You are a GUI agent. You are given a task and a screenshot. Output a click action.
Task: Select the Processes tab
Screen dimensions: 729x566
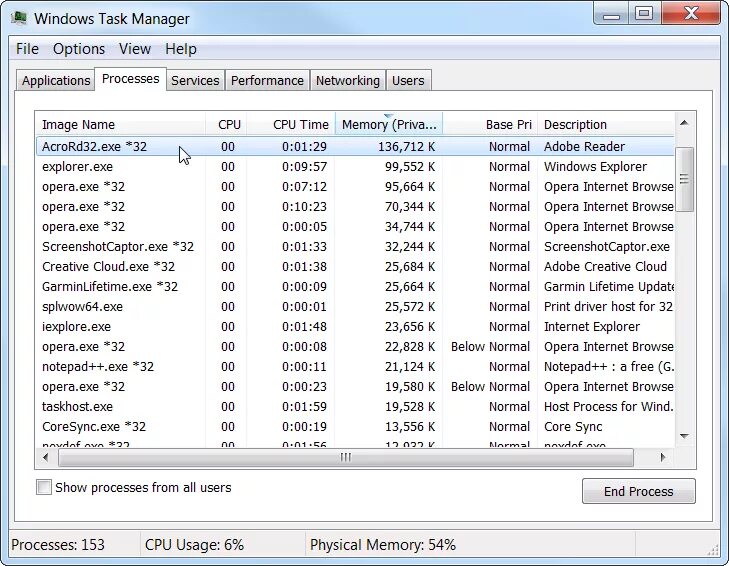click(x=131, y=79)
